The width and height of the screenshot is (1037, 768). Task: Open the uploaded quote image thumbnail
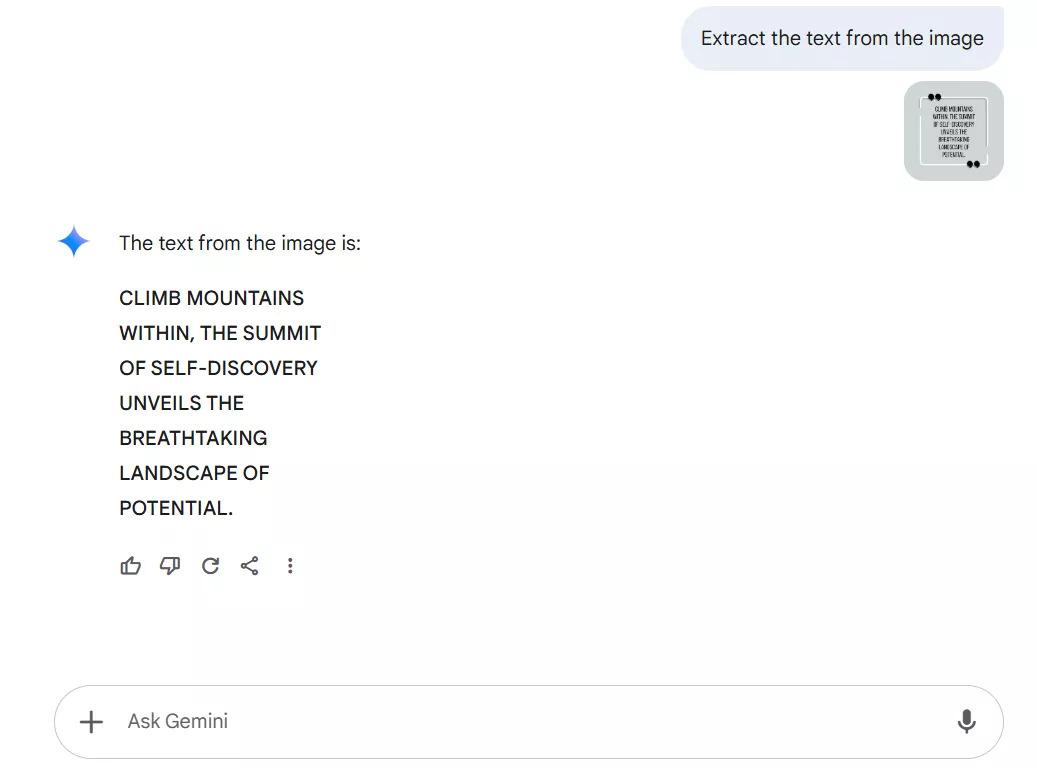[954, 131]
